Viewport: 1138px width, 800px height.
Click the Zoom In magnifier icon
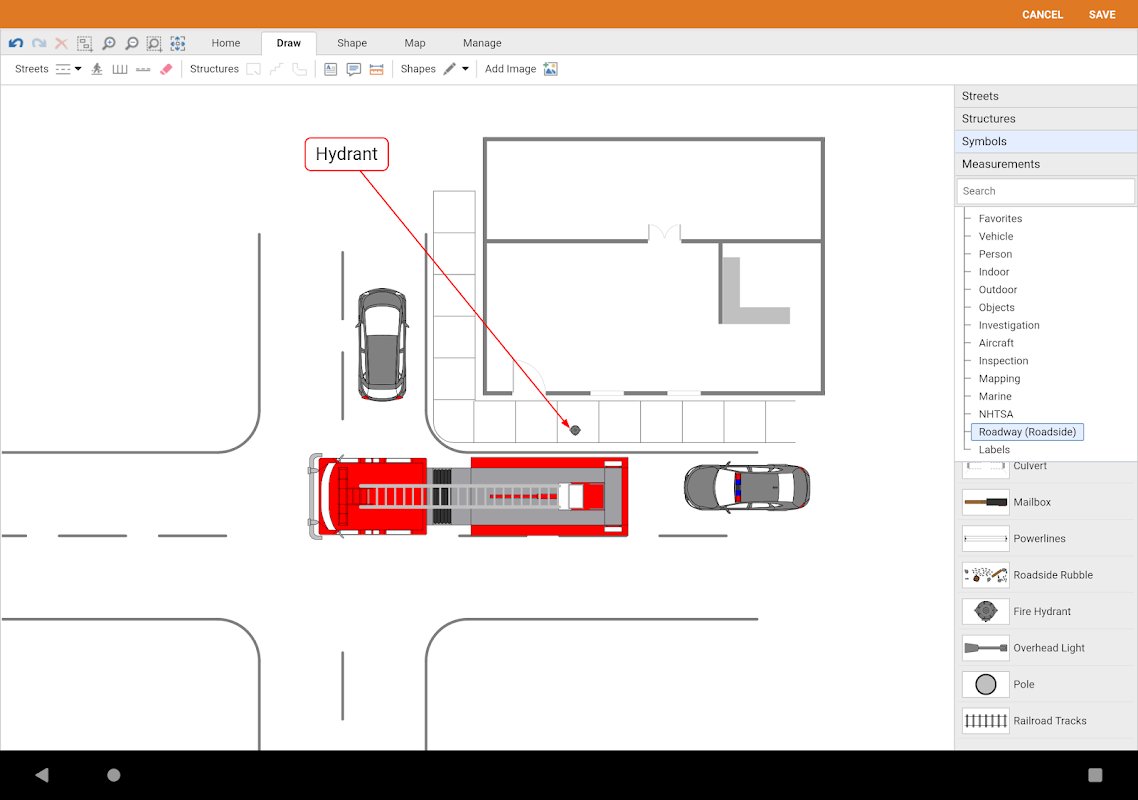click(108, 43)
